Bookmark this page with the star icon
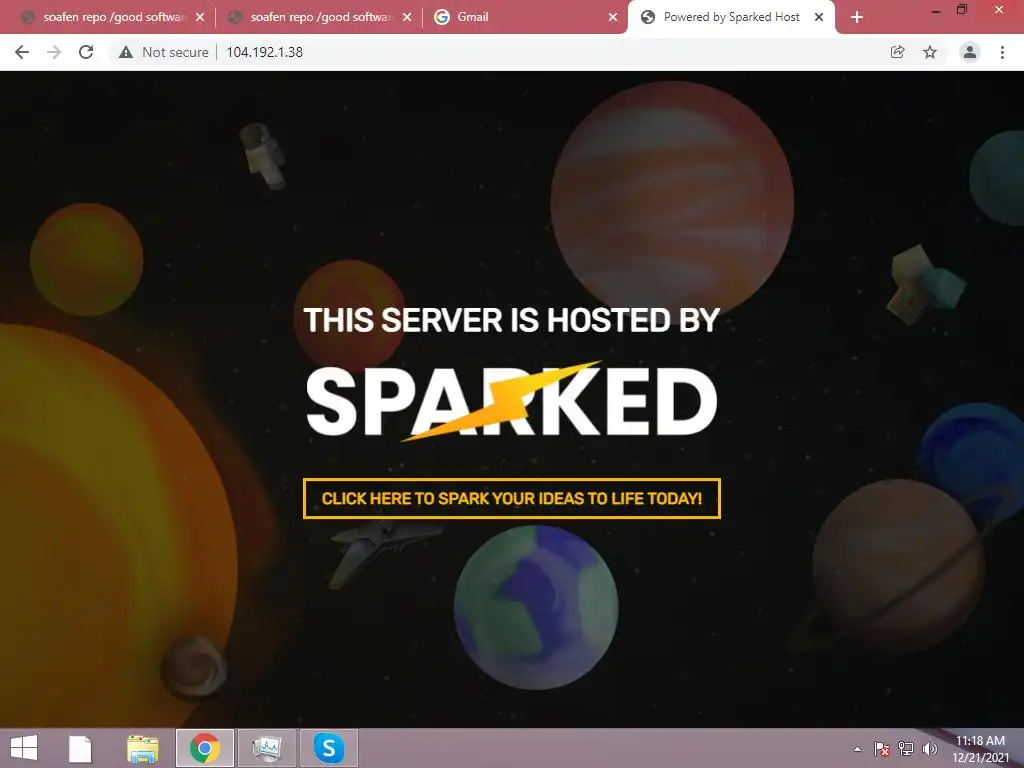Viewport: 1024px width, 768px height. 930,52
